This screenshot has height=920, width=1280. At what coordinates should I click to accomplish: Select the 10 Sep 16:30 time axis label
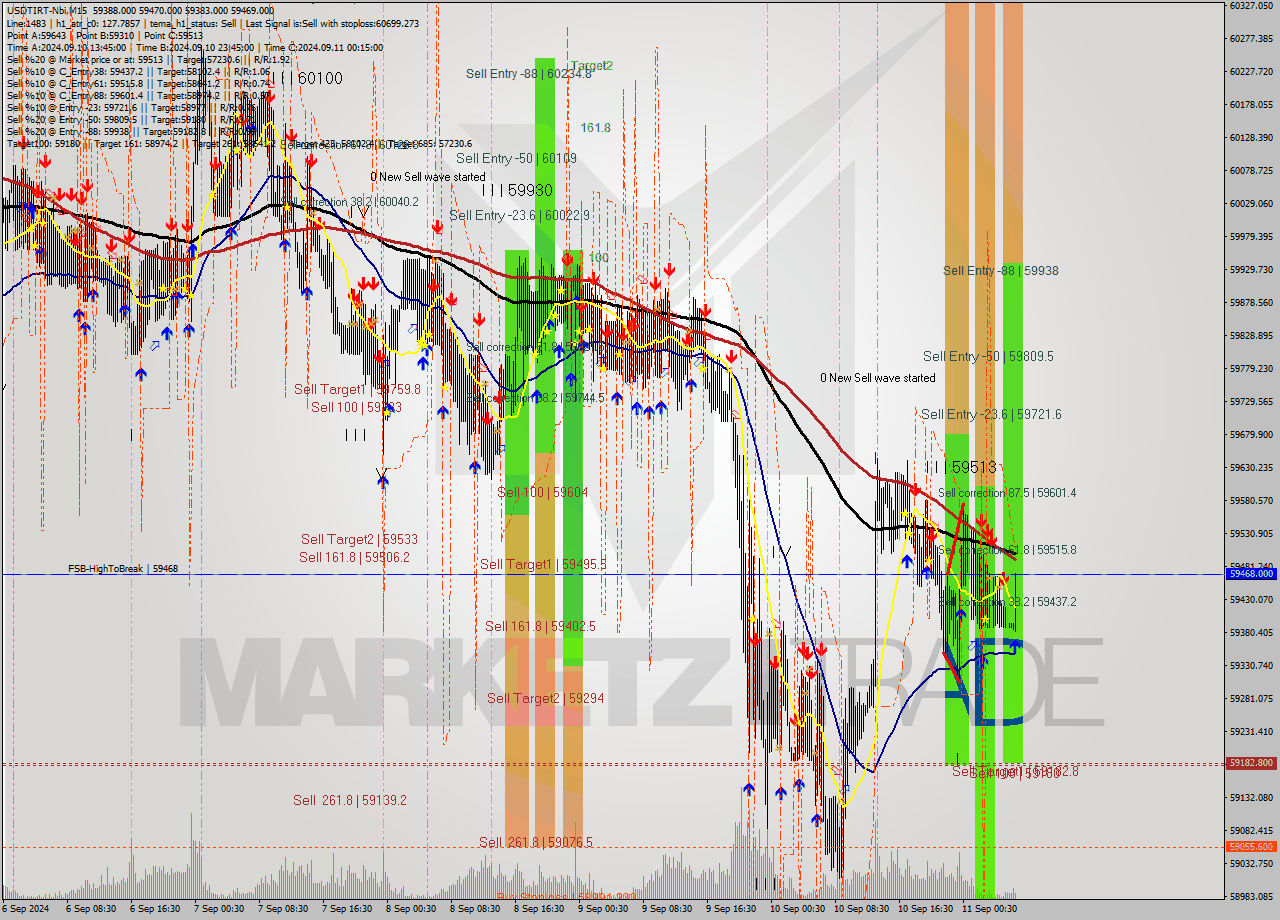[923, 909]
